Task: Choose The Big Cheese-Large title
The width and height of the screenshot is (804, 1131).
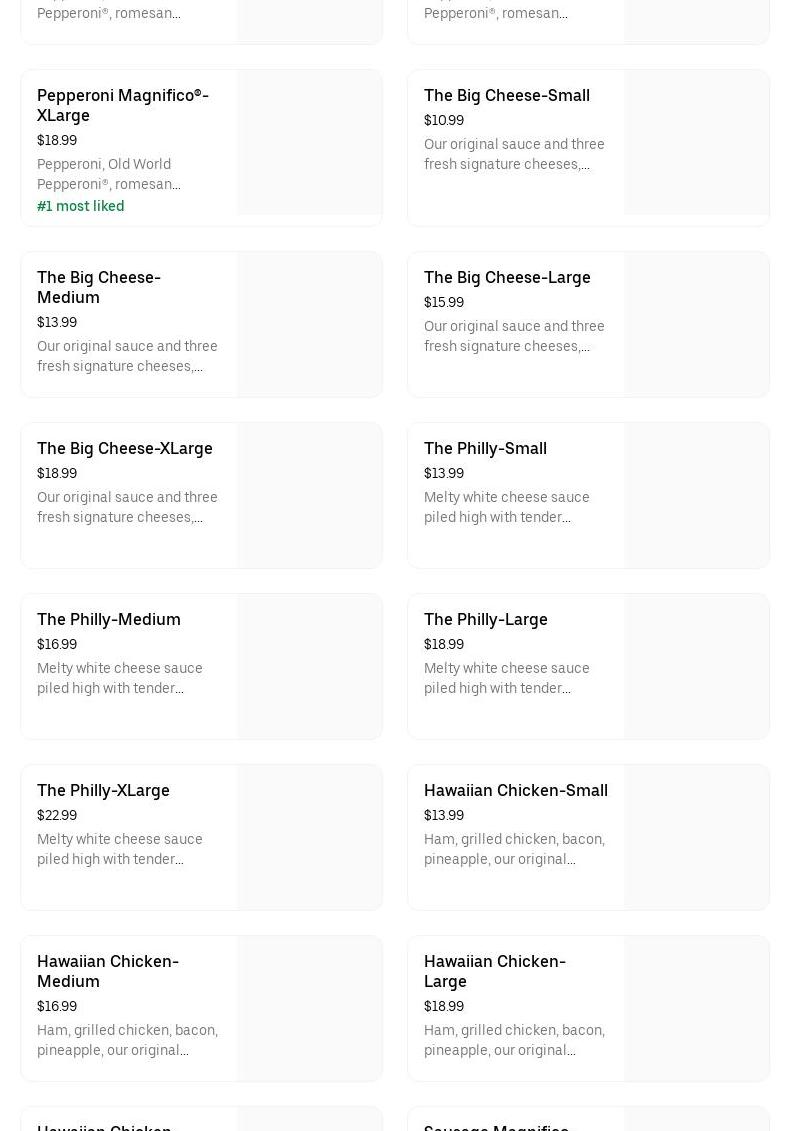Action: (507, 278)
